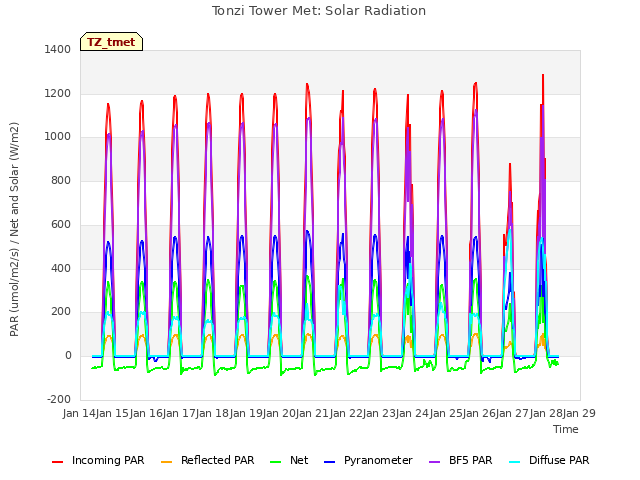Click the Time x-axis title

566,429
